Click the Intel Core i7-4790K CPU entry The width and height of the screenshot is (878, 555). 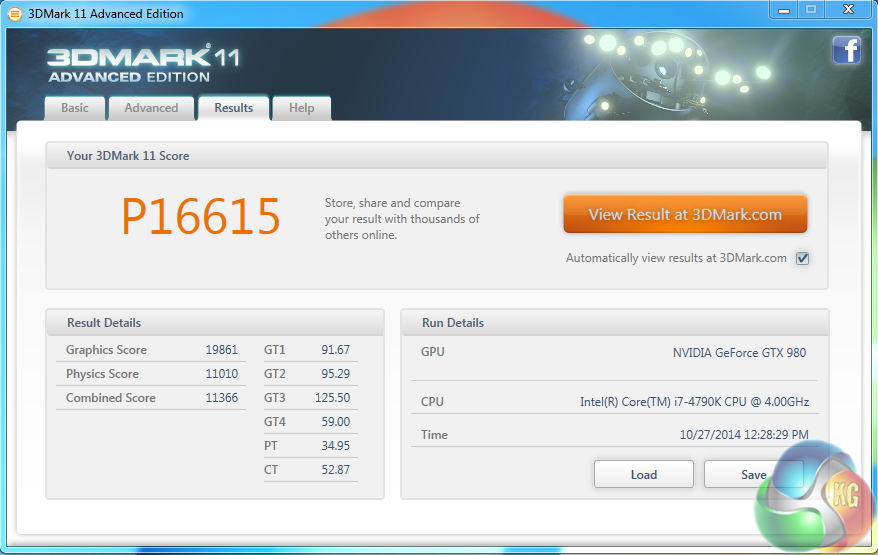coord(694,402)
